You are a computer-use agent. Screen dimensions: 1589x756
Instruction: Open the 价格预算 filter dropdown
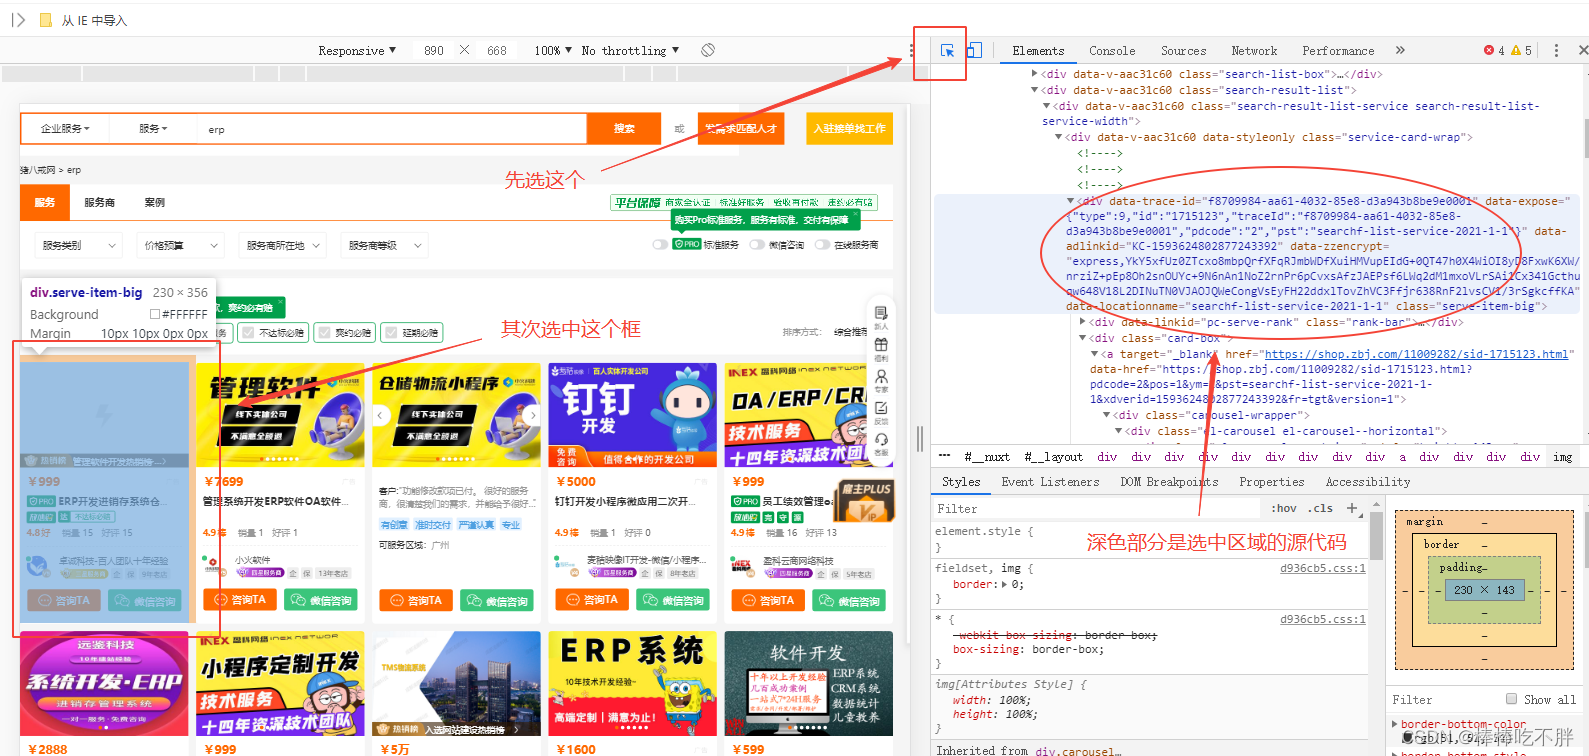[181, 245]
